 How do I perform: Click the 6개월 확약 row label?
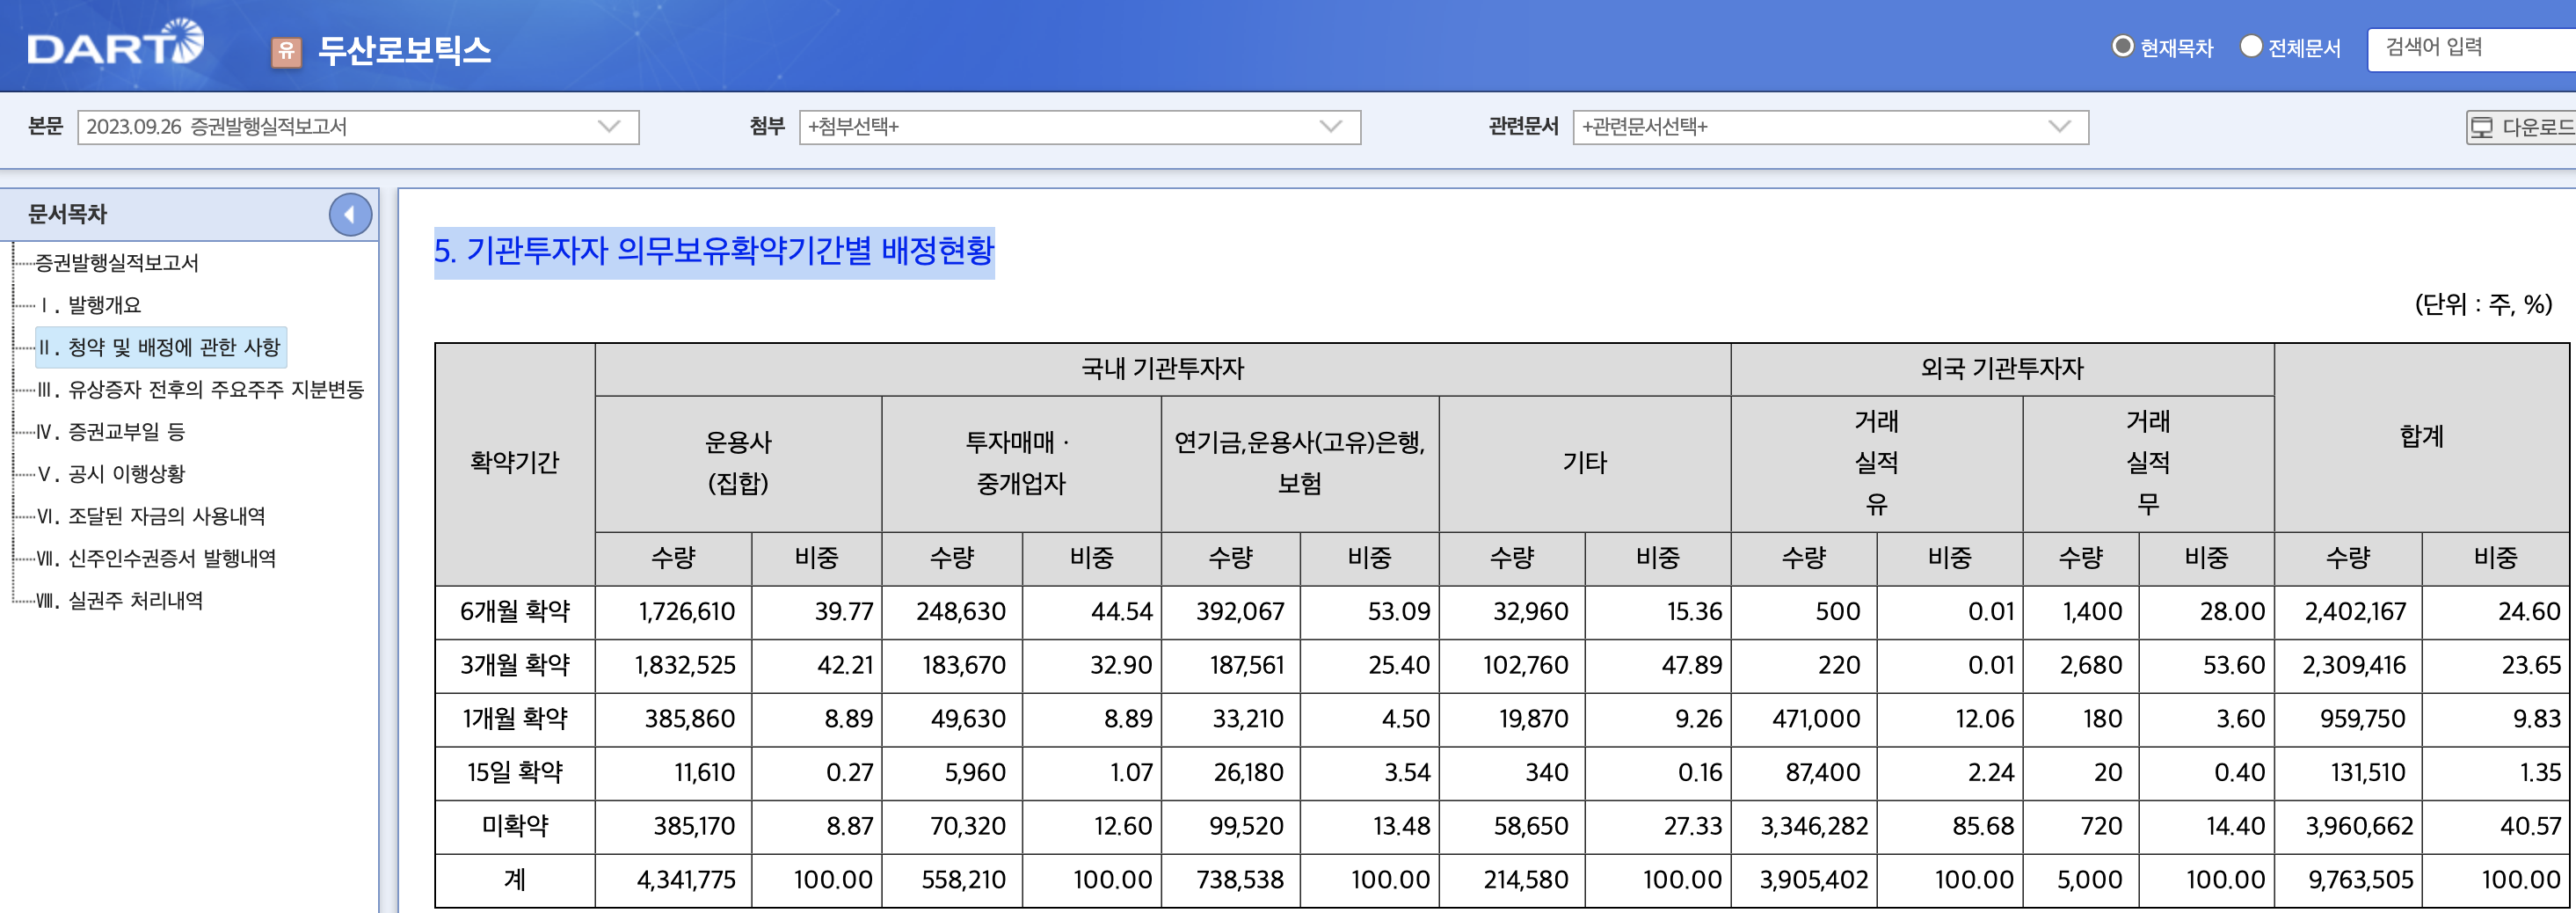click(515, 612)
